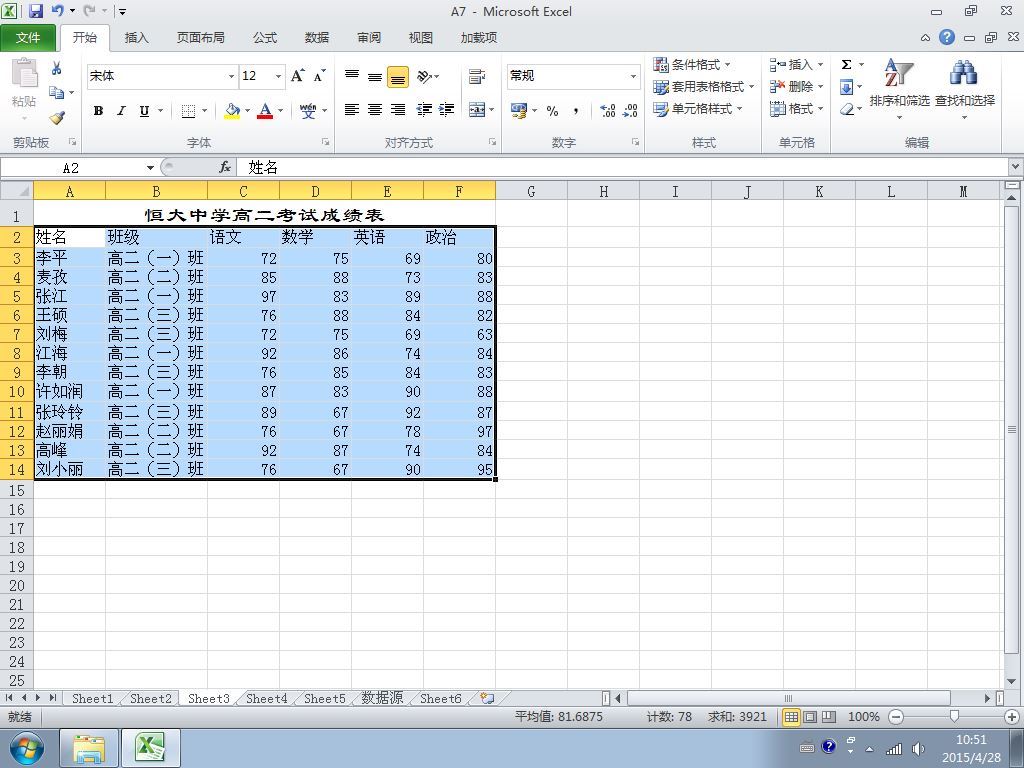
Task: Toggle center text horizontally
Action: 375,110
